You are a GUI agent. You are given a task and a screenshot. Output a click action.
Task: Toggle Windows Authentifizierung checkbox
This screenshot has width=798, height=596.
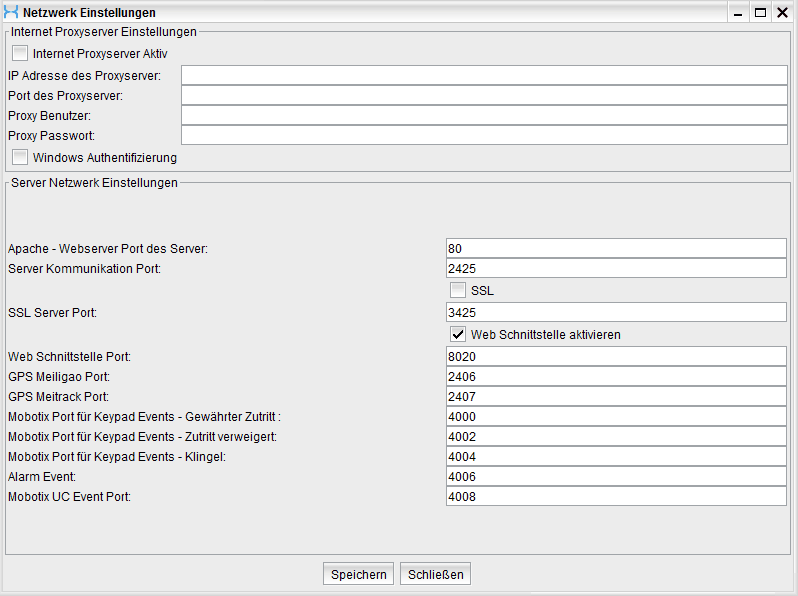point(20,157)
